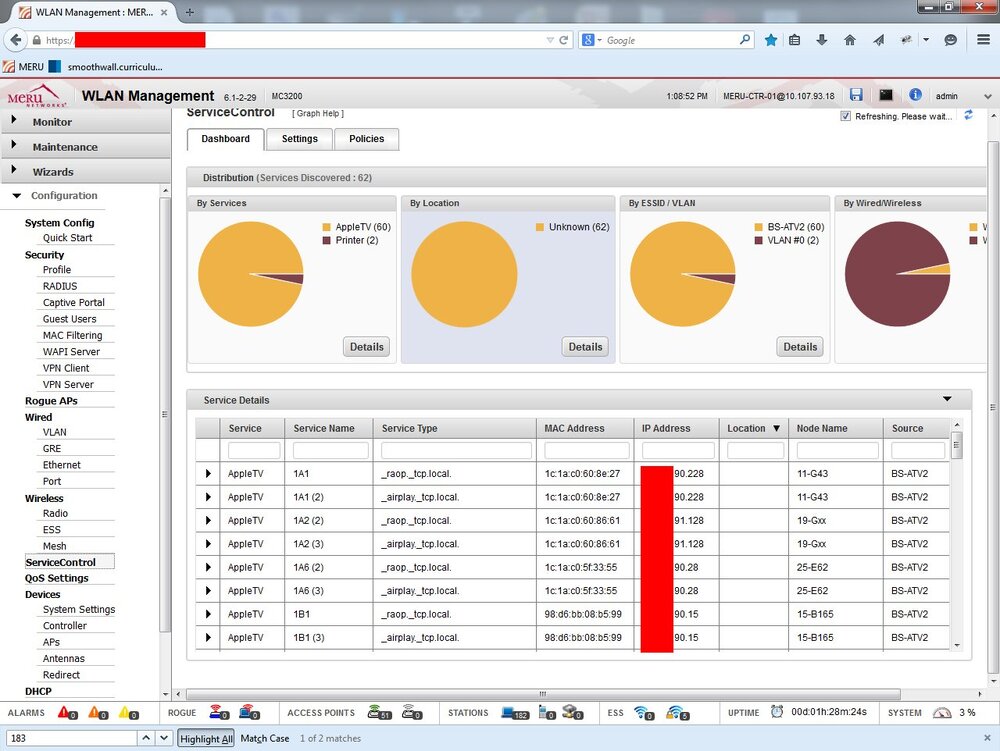Open the admin dropdown arrow

coord(987,96)
